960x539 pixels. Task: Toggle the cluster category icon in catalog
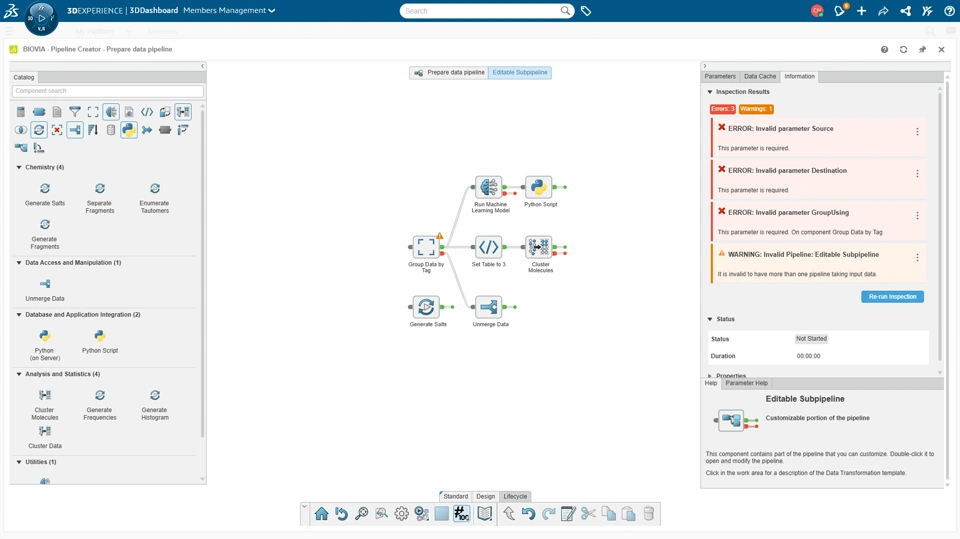183,112
